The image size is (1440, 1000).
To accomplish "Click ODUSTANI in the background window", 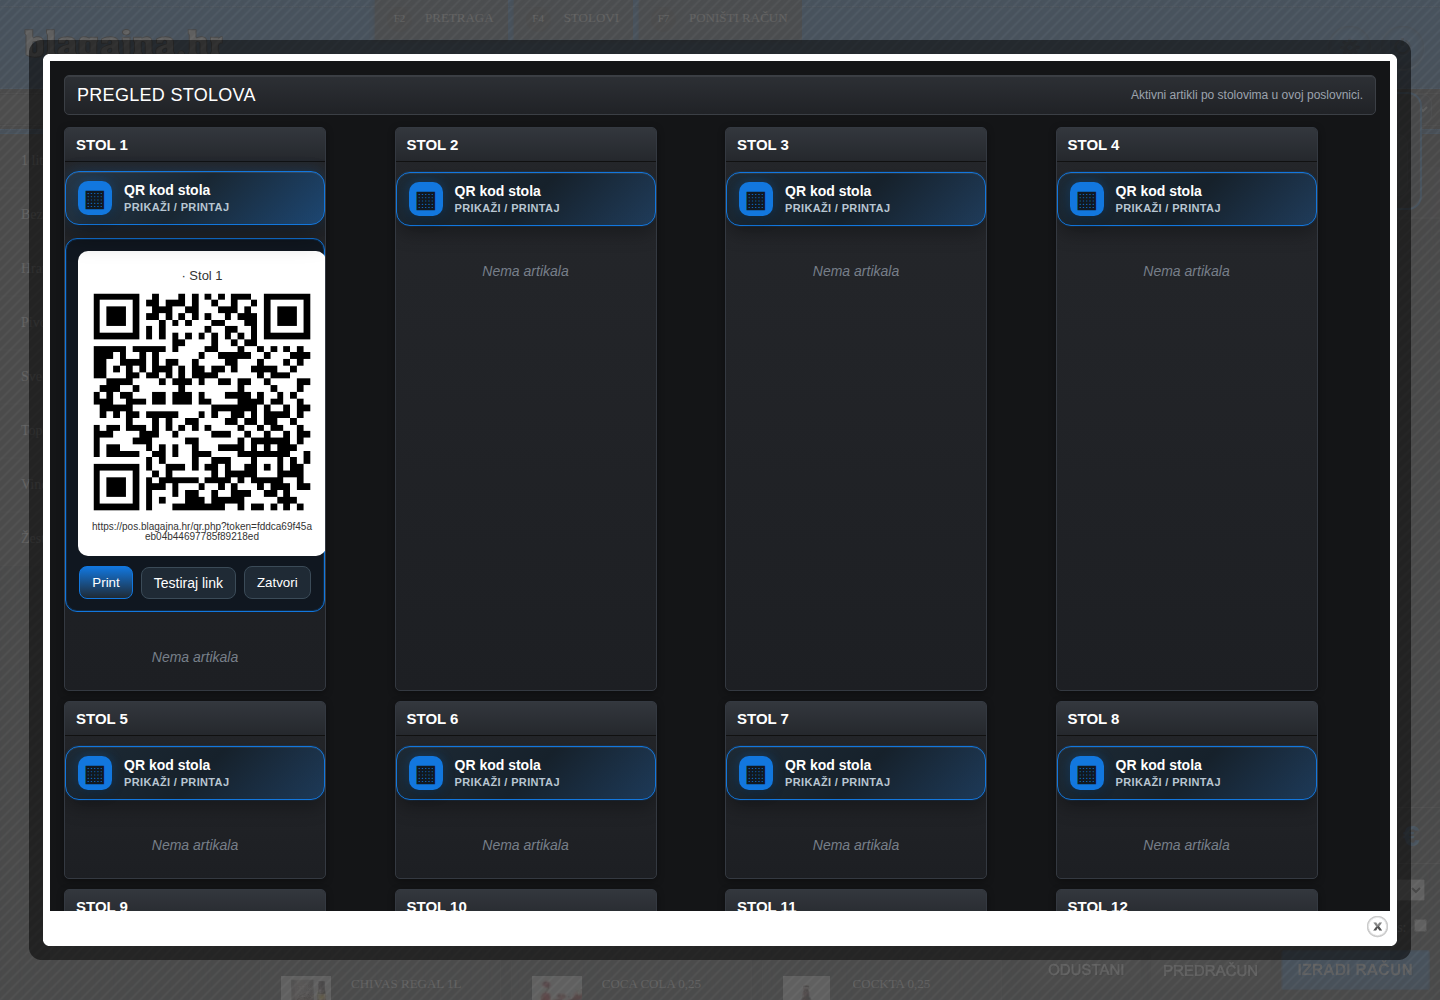I will [1086, 970].
